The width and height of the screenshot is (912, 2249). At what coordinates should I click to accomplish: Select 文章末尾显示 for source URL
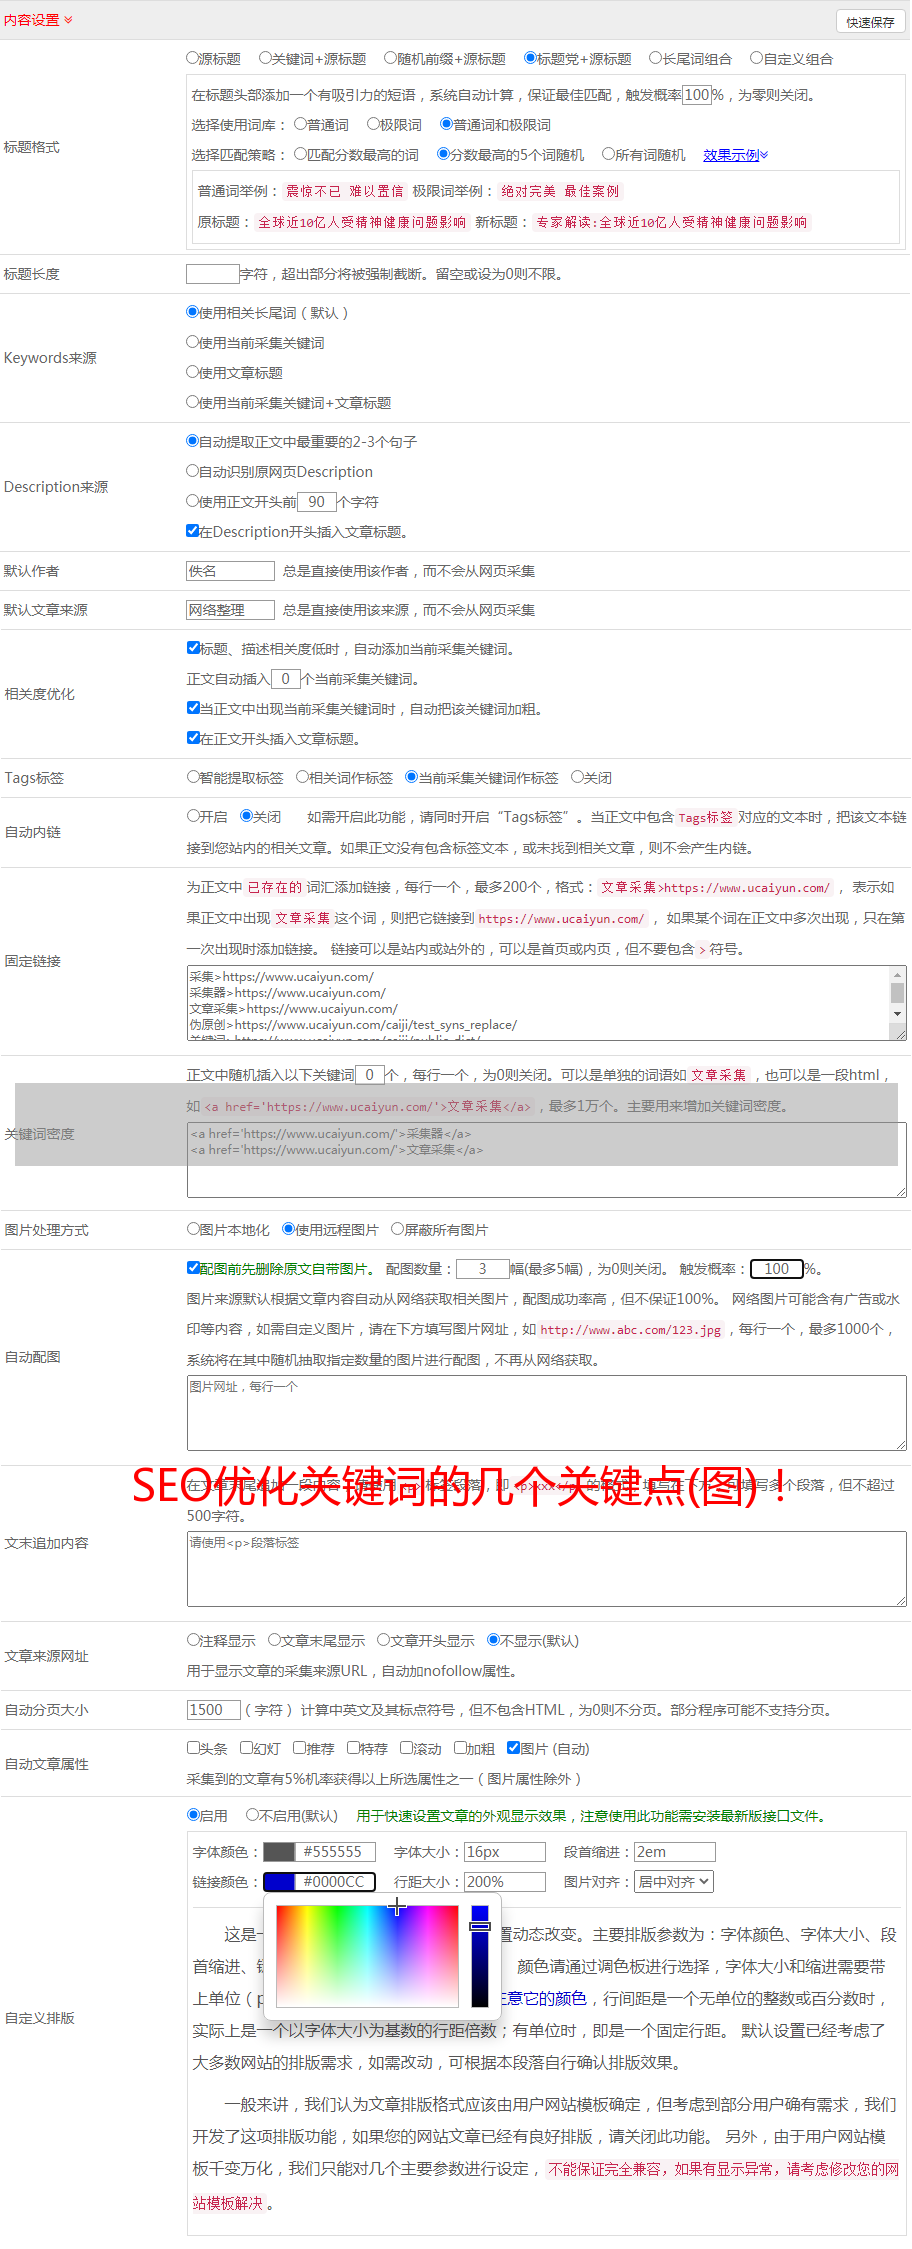274,1640
